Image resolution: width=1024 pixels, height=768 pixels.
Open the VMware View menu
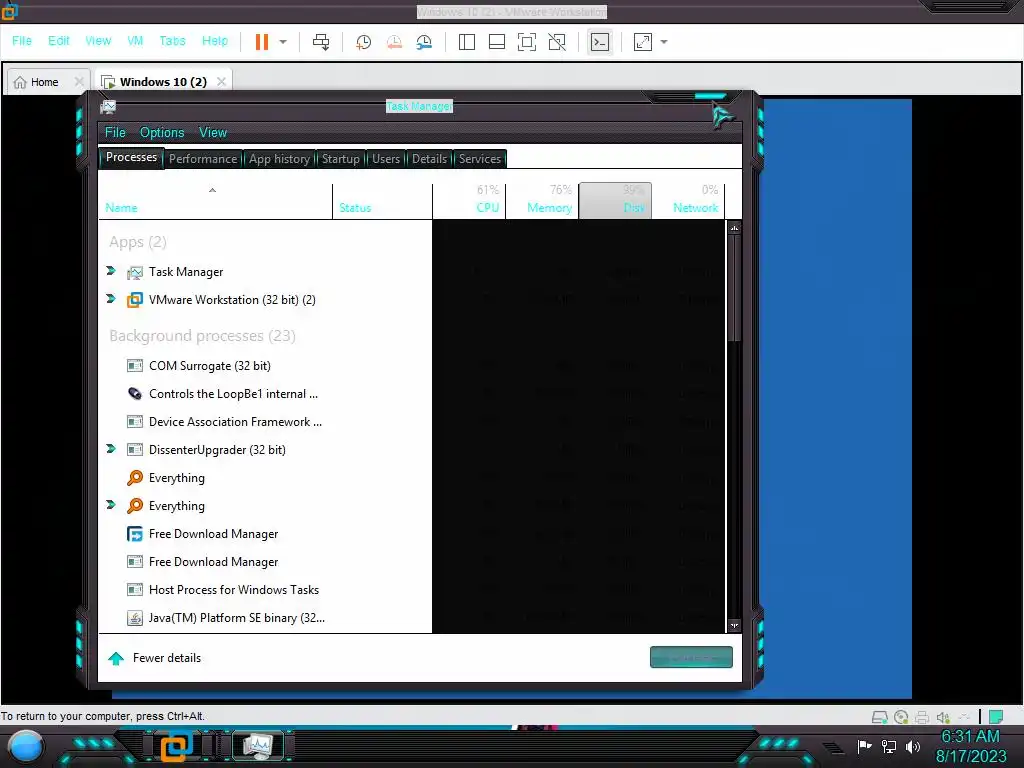98,40
